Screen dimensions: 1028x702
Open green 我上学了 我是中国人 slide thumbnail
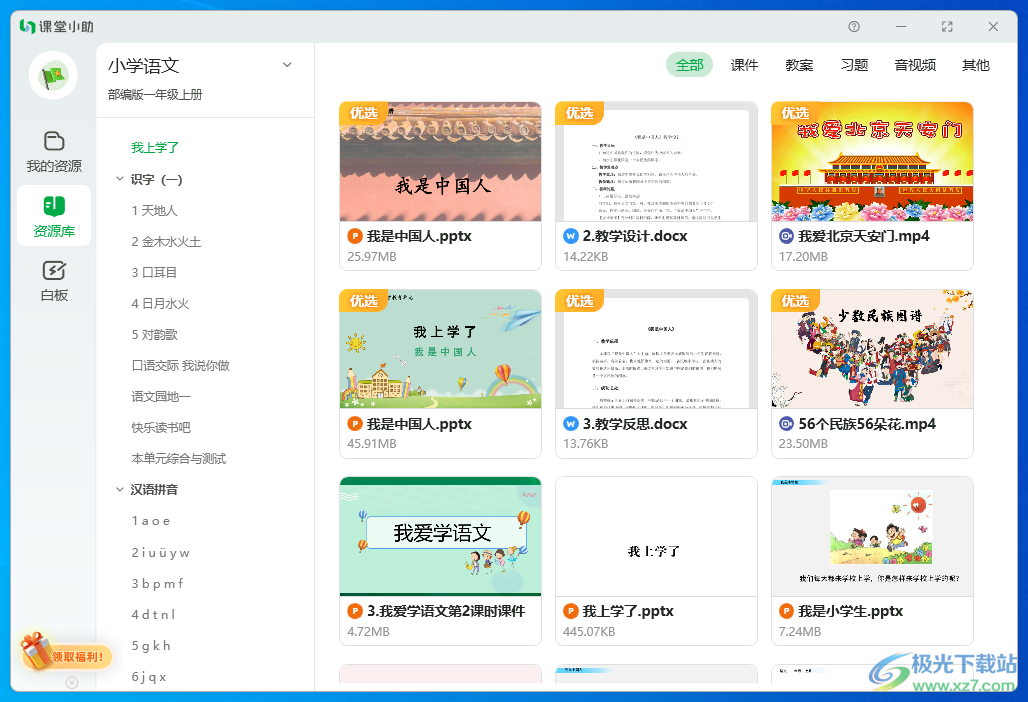point(441,349)
